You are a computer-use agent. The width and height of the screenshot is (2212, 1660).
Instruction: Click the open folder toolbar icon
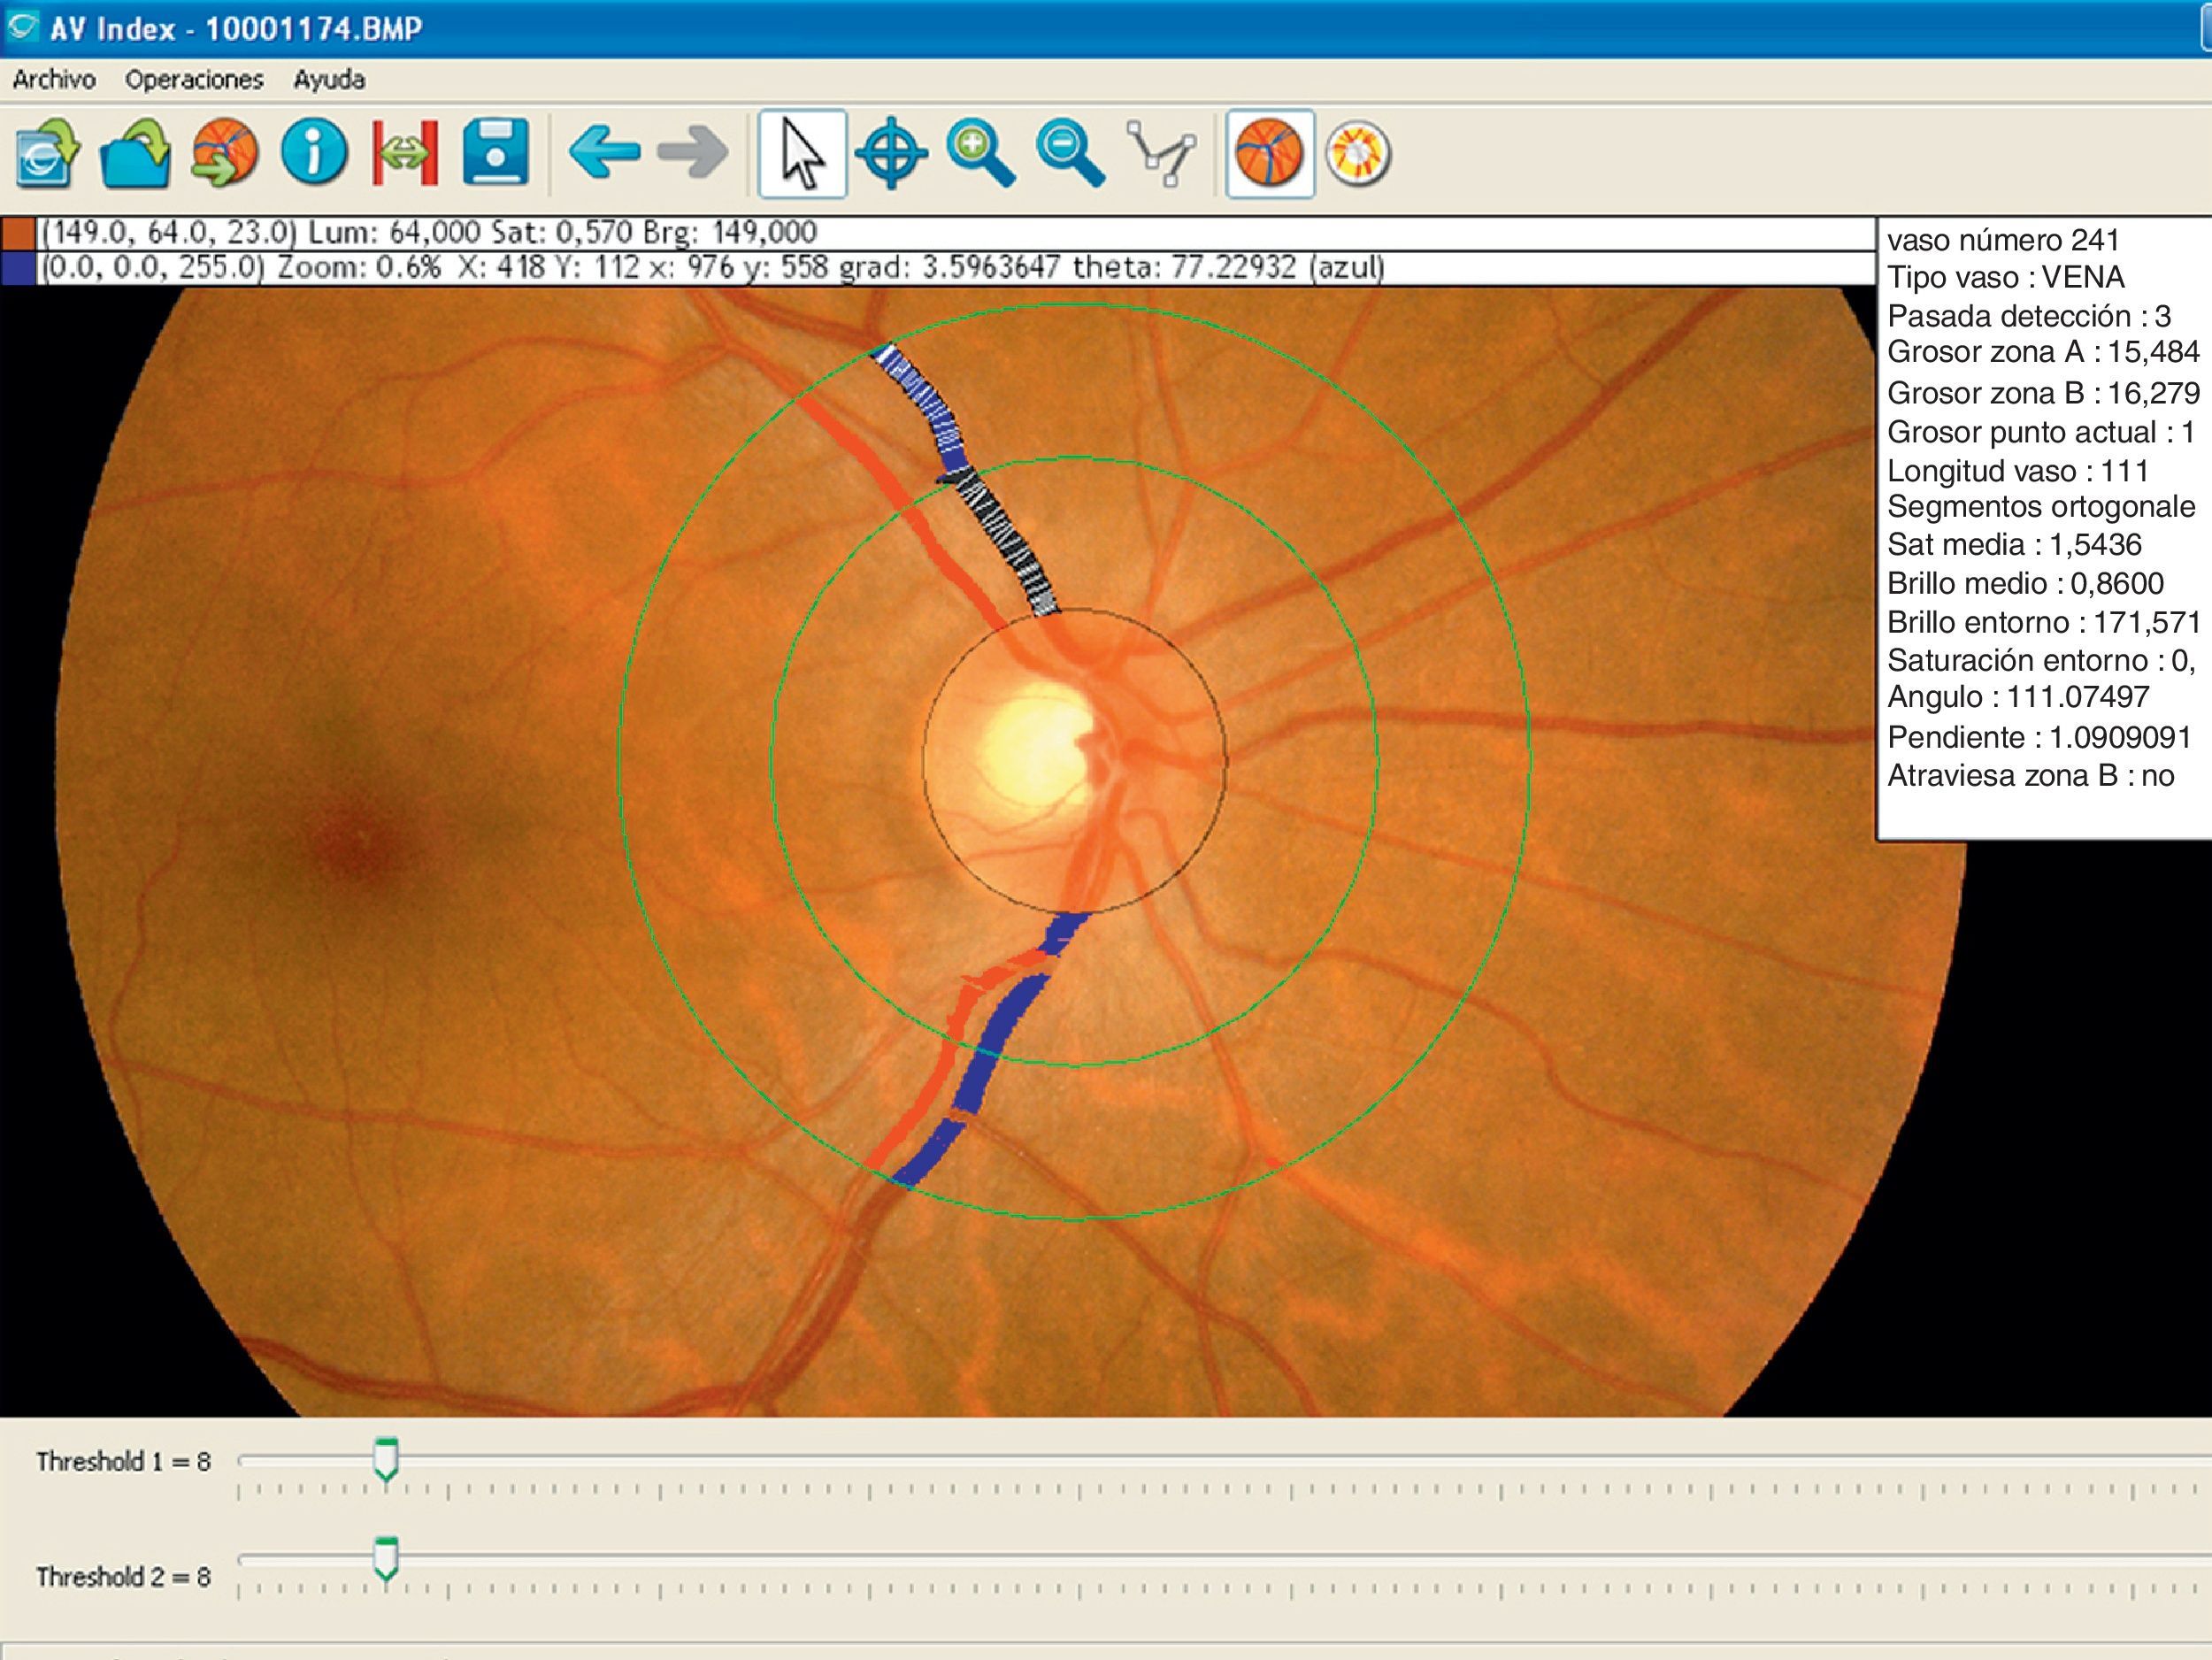click(136, 153)
